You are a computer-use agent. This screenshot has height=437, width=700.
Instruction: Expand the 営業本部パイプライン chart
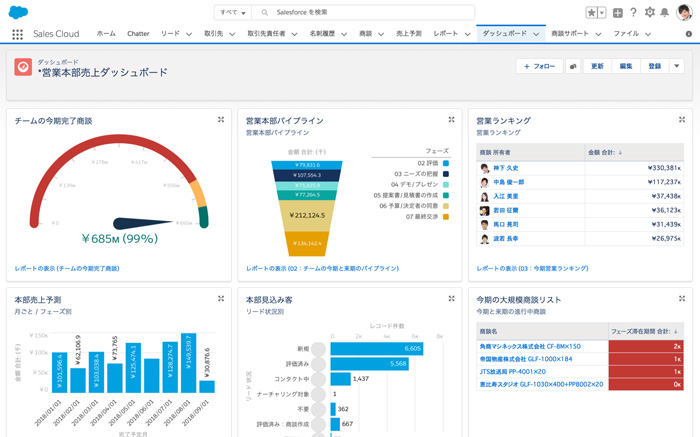point(451,120)
